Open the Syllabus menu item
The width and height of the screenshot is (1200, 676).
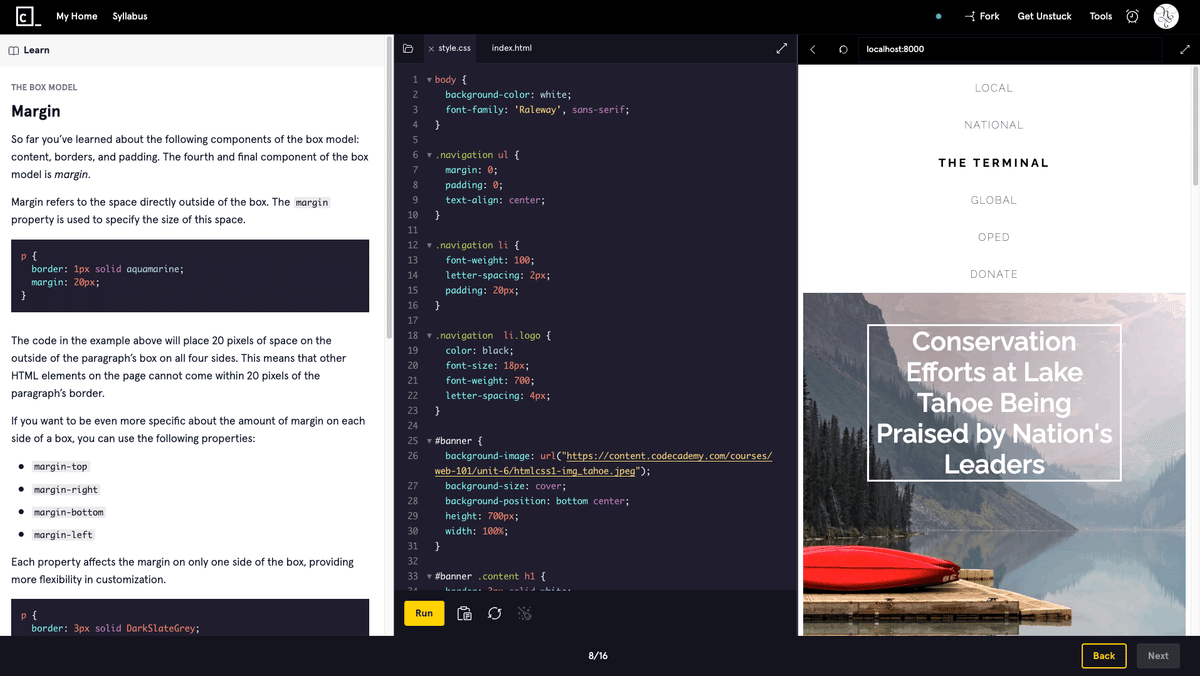pos(130,16)
